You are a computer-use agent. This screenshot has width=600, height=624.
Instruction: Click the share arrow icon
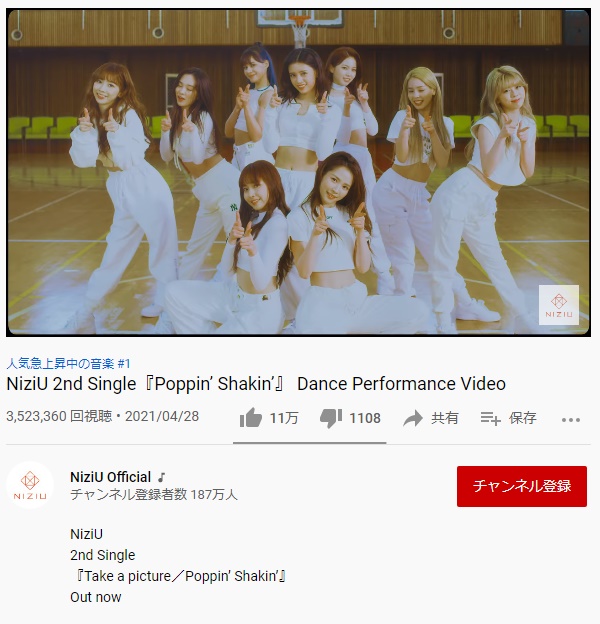[413, 418]
